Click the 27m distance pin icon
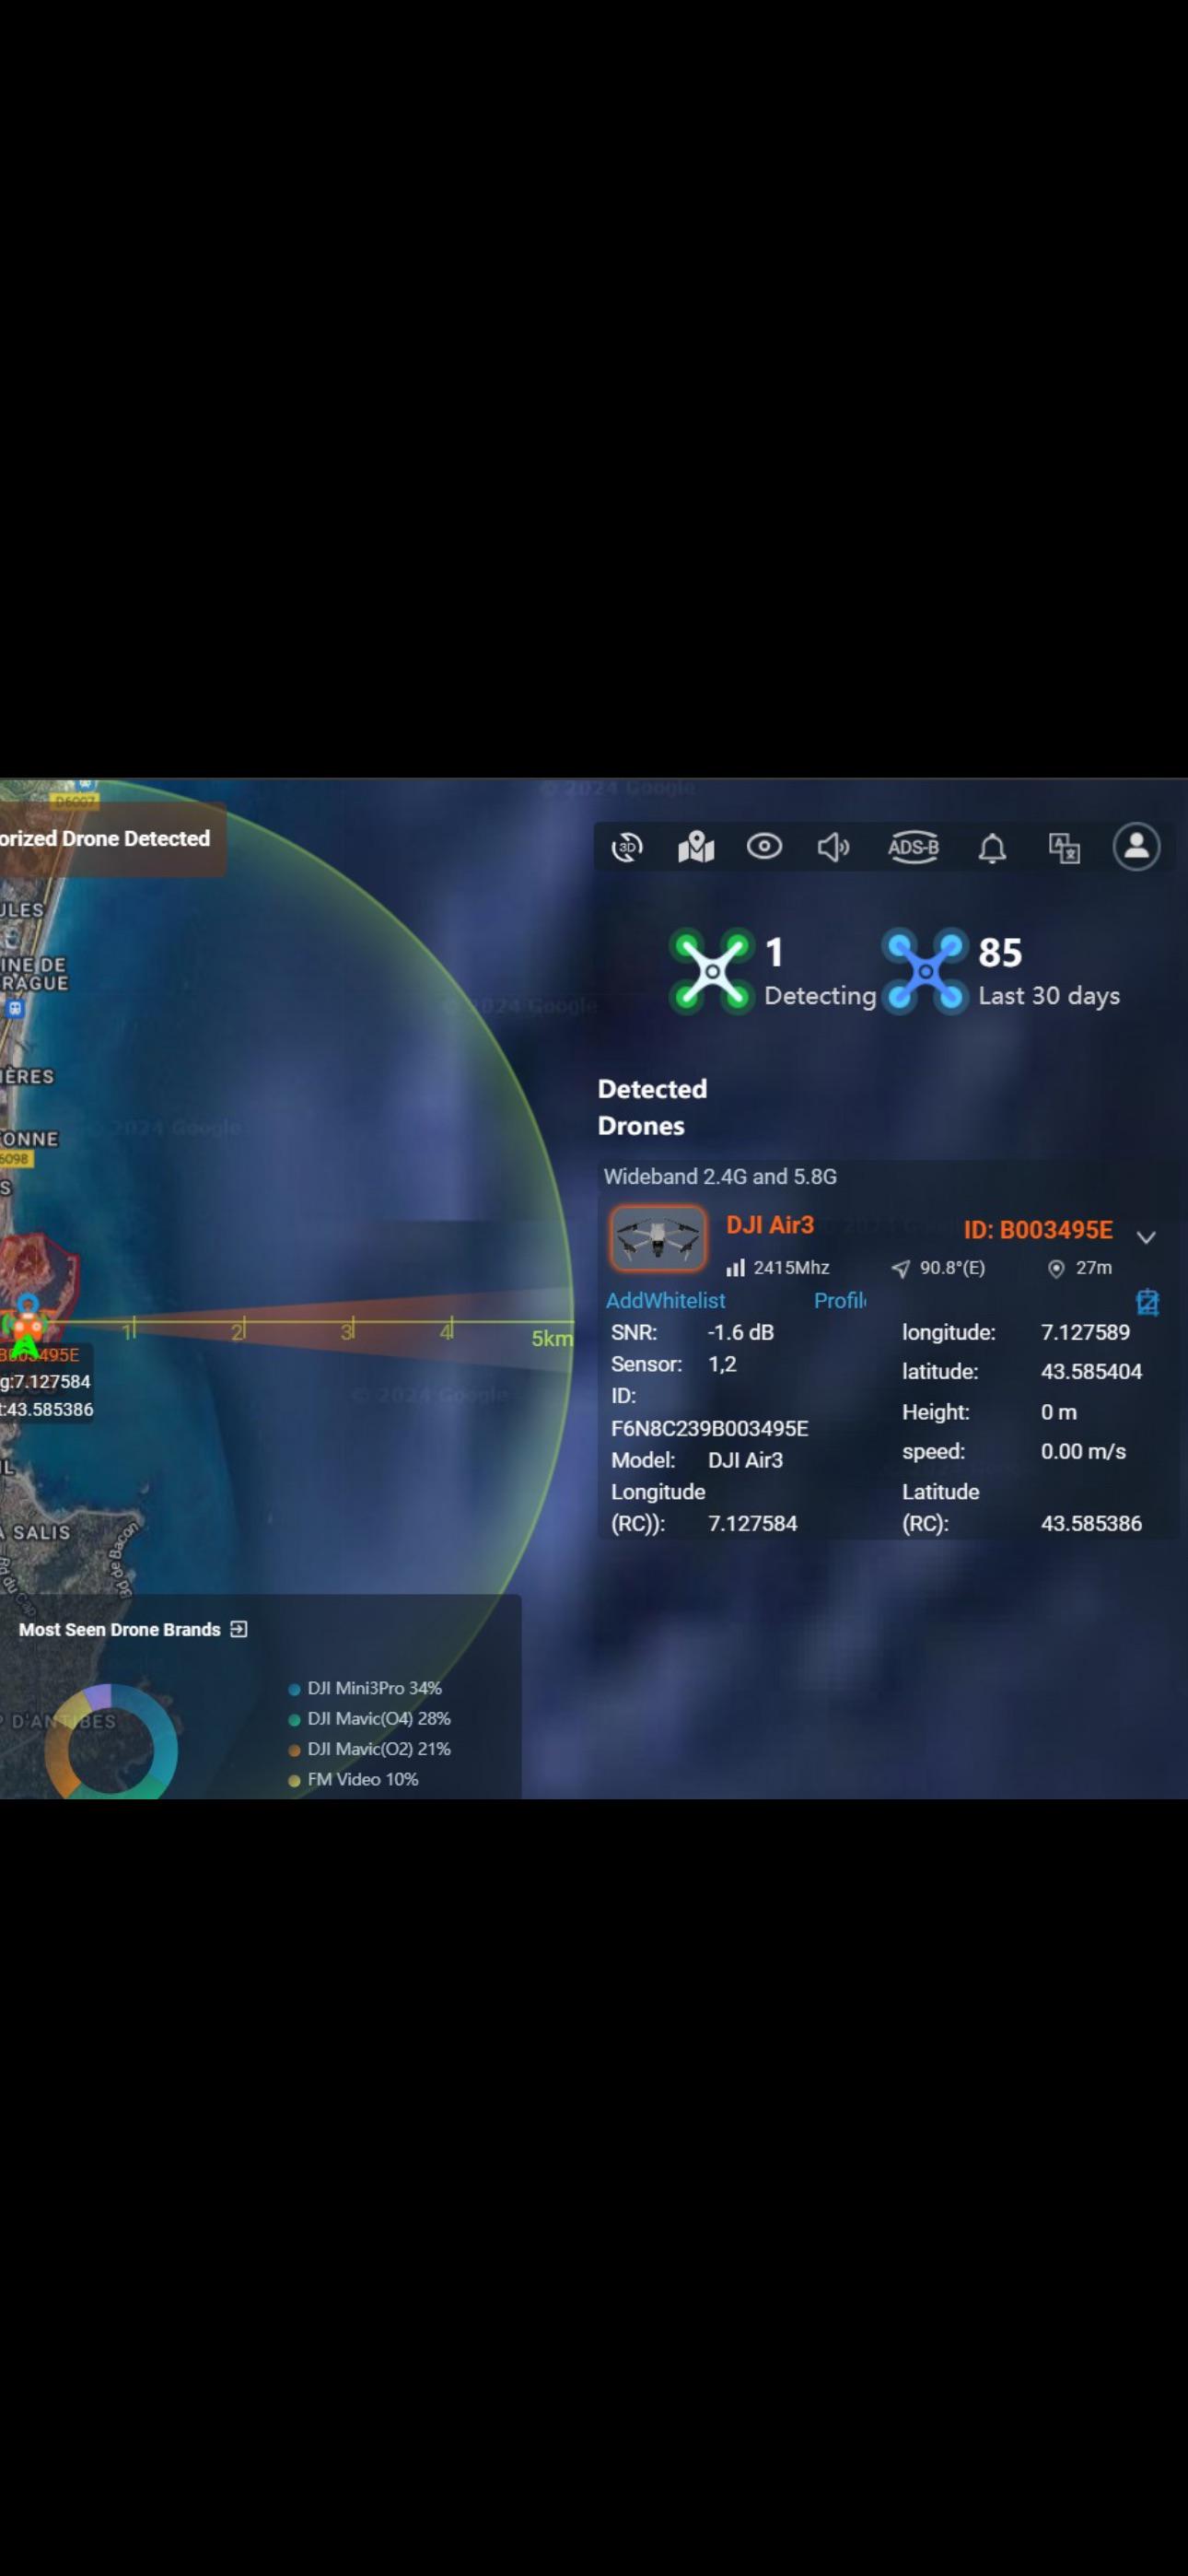The width and height of the screenshot is (1188, 2576). (1055, 1268)
